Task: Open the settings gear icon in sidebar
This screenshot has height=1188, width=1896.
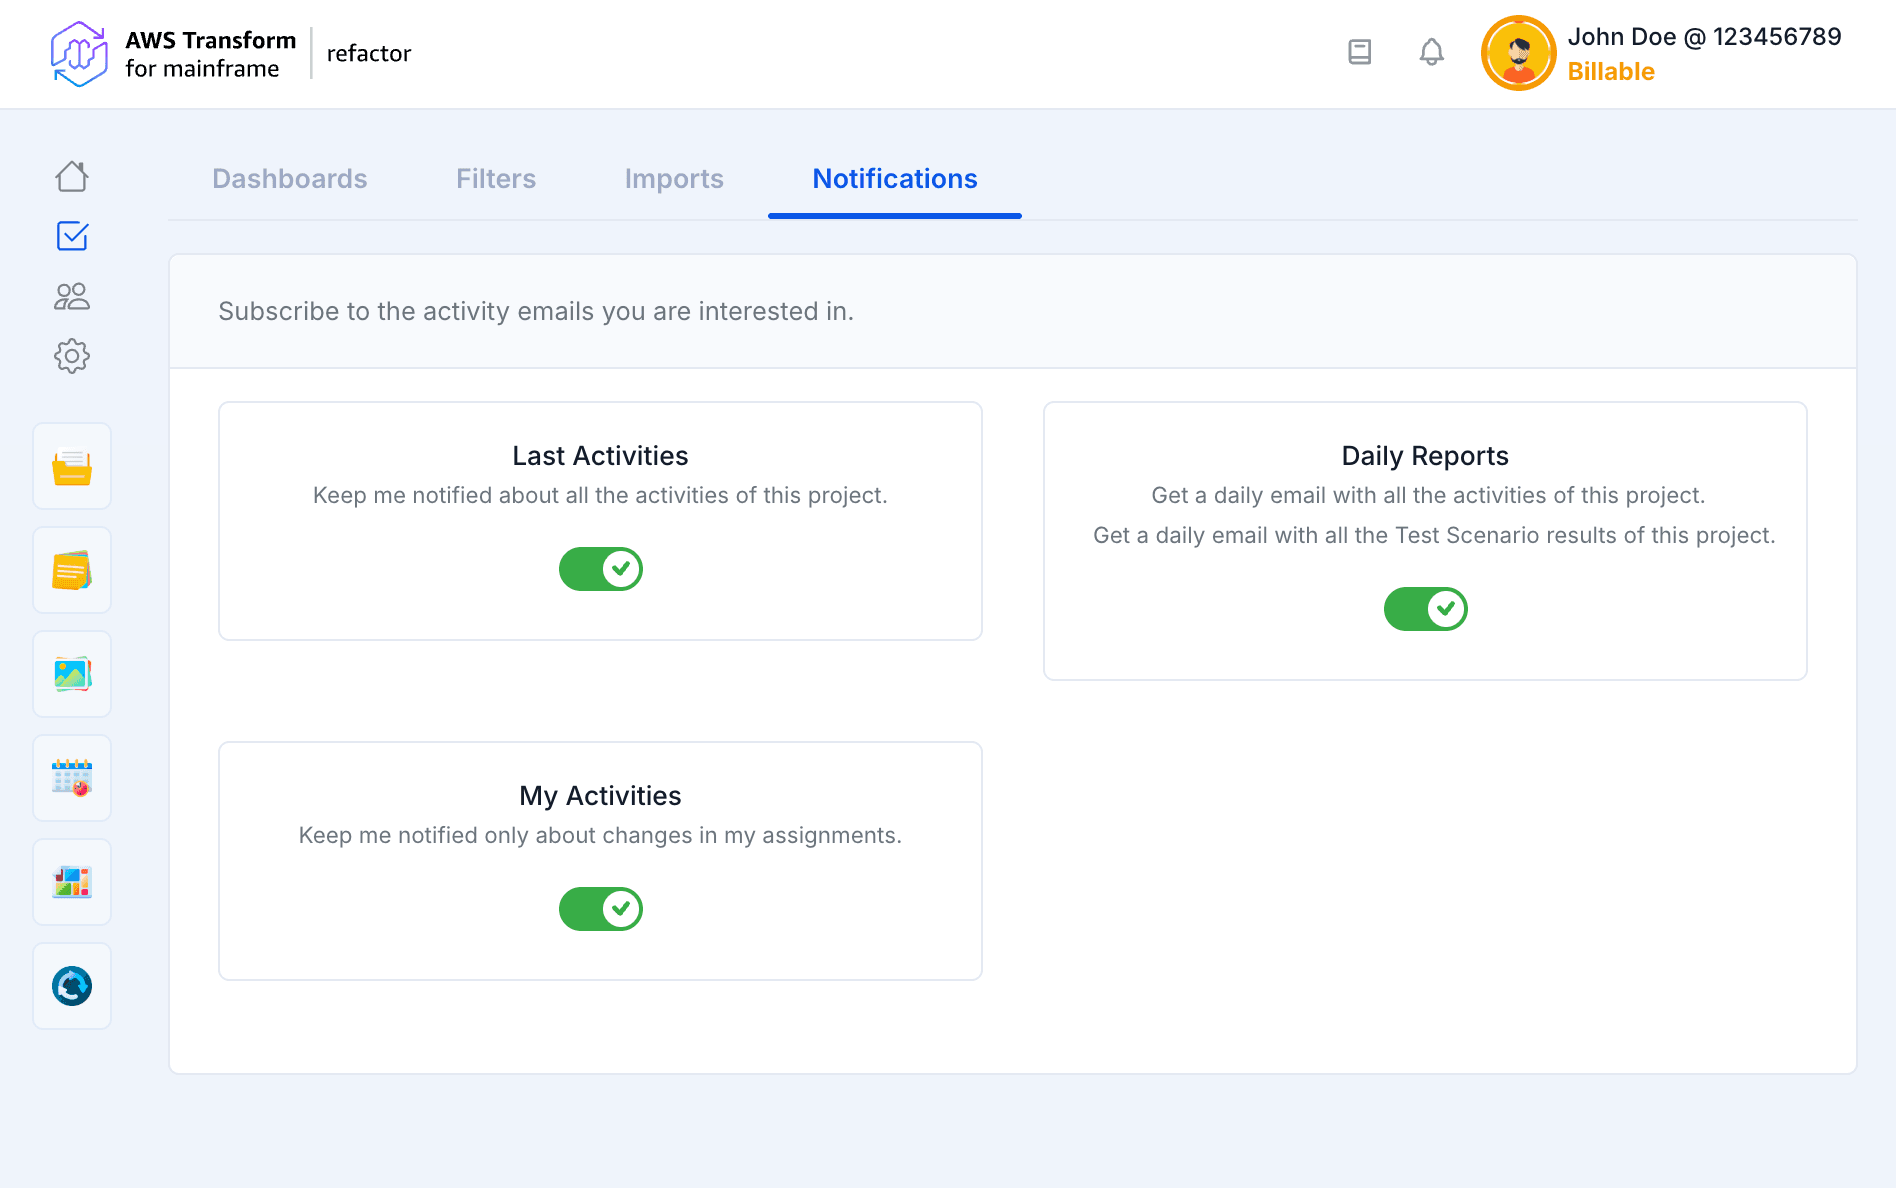Action: [x=72, y=356]
